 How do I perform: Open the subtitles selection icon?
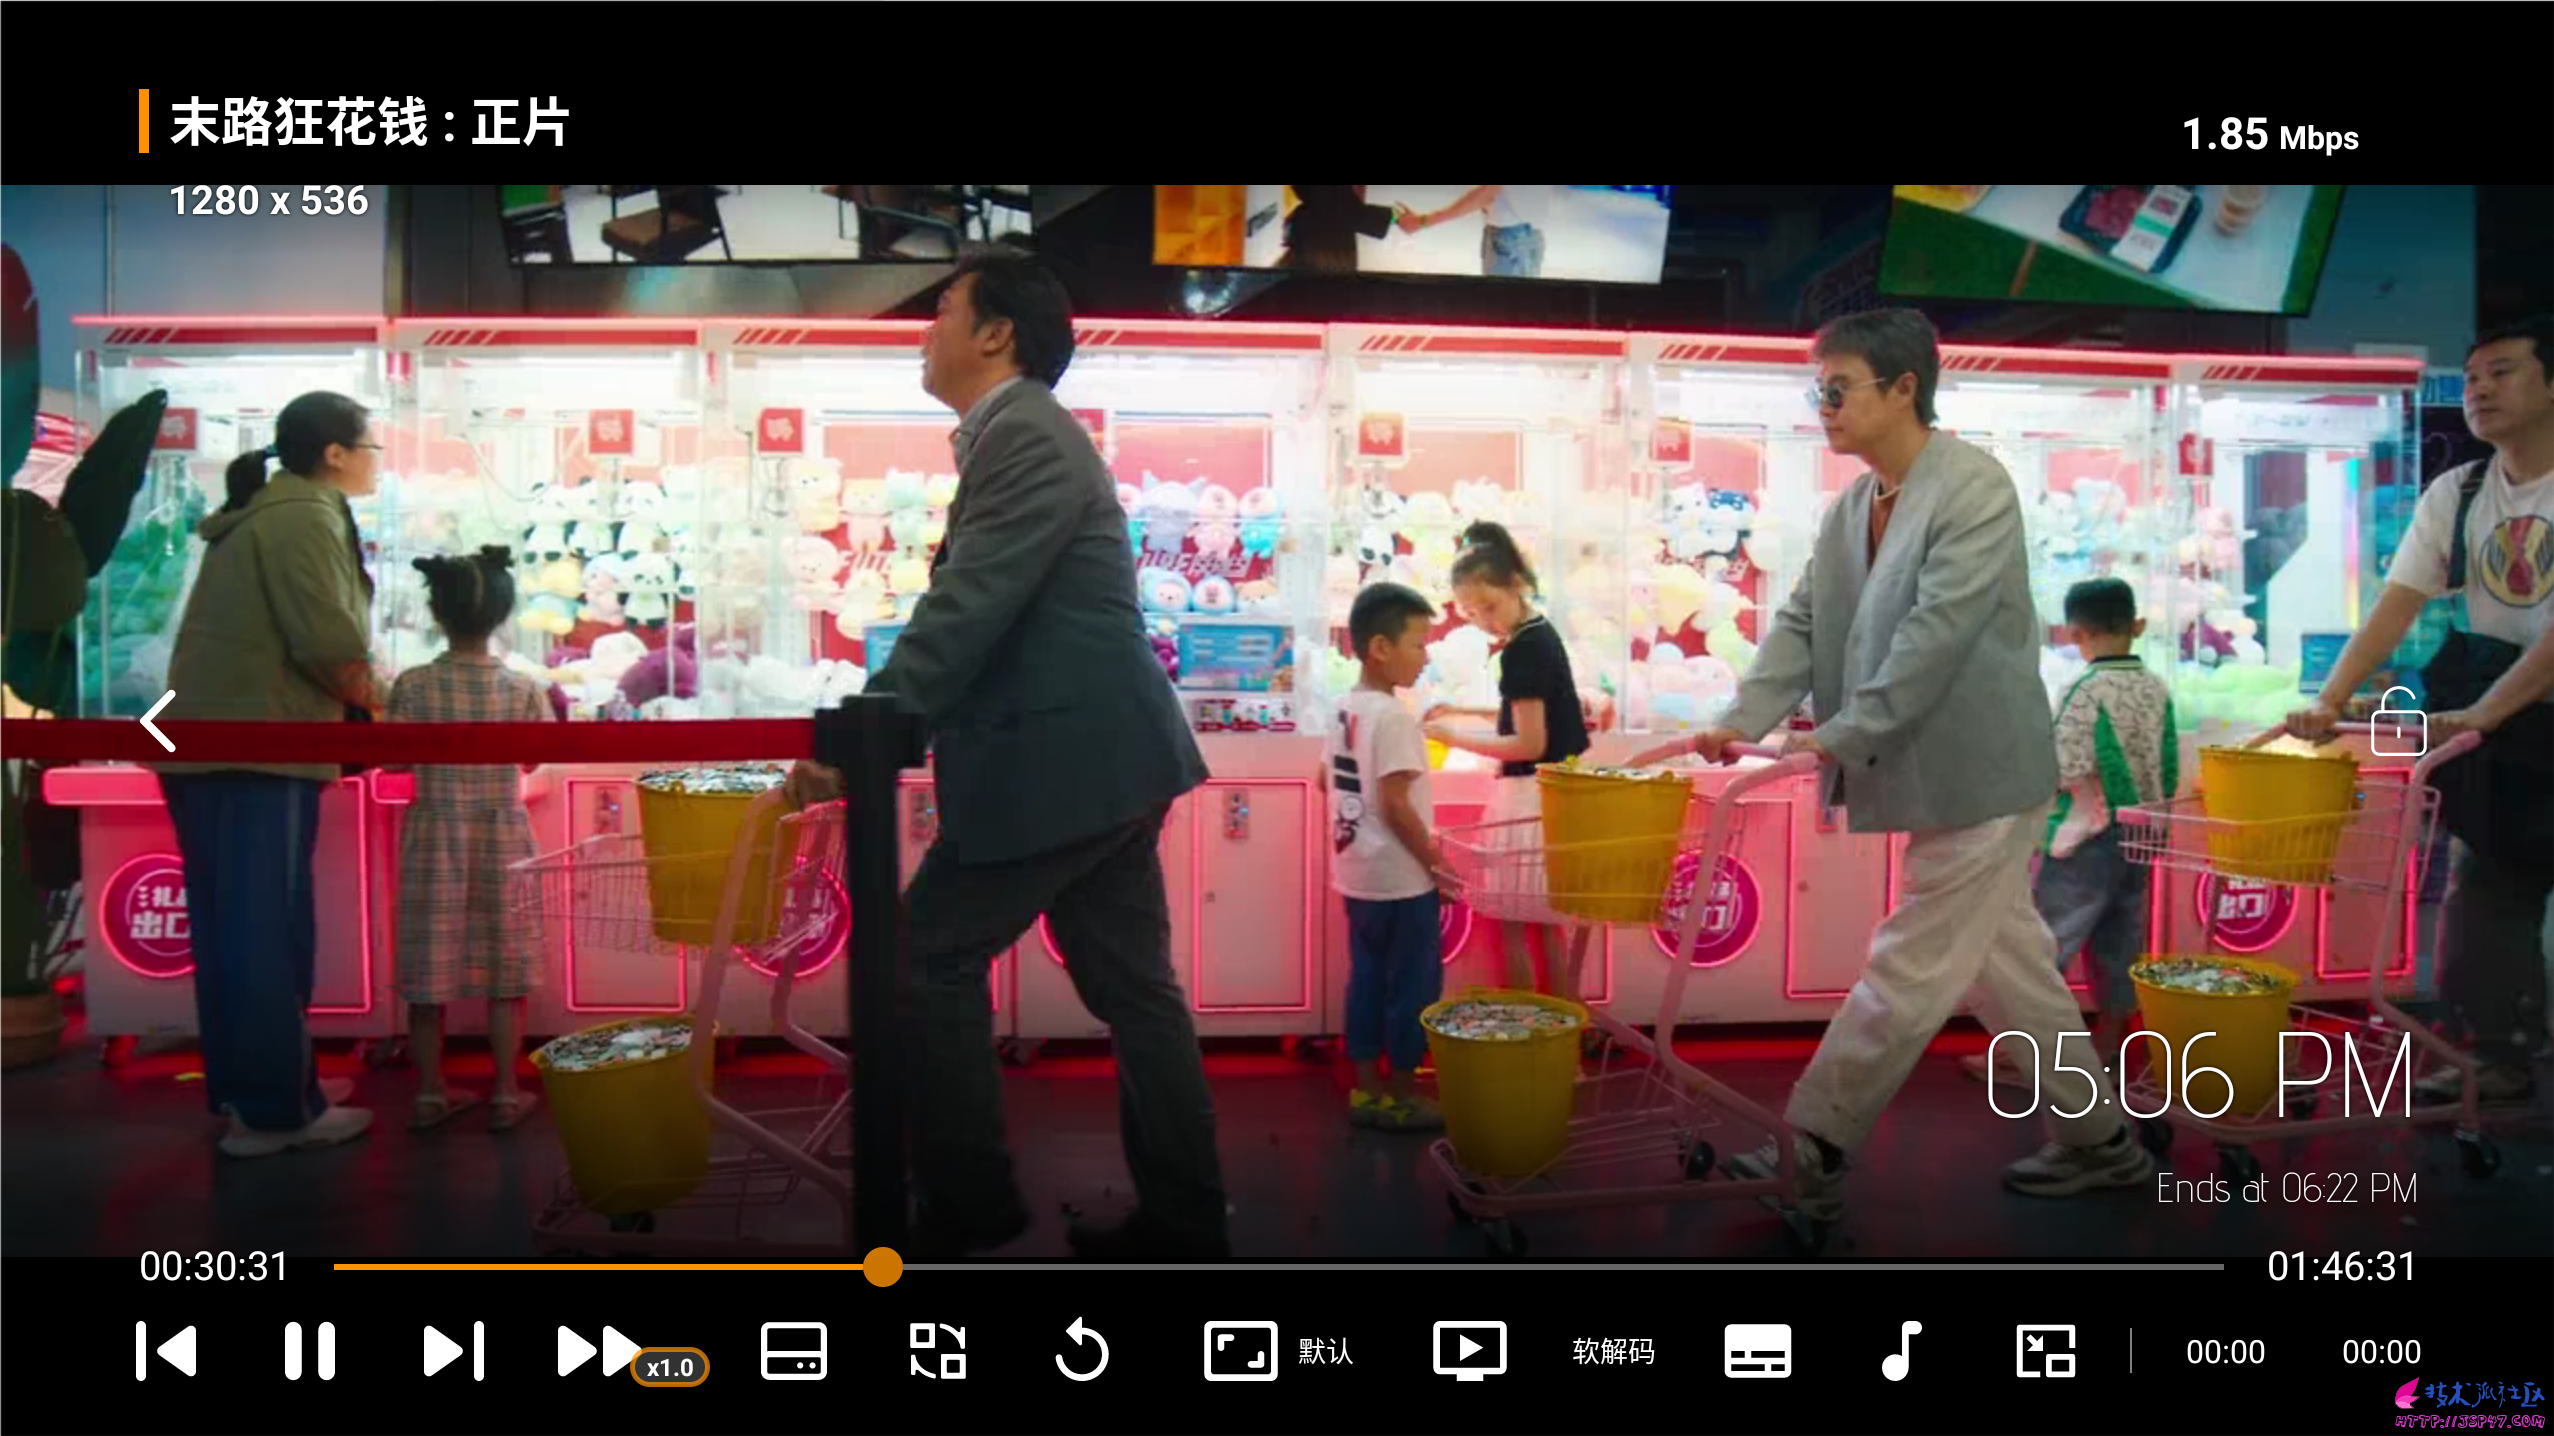tap(1757, 1352)
